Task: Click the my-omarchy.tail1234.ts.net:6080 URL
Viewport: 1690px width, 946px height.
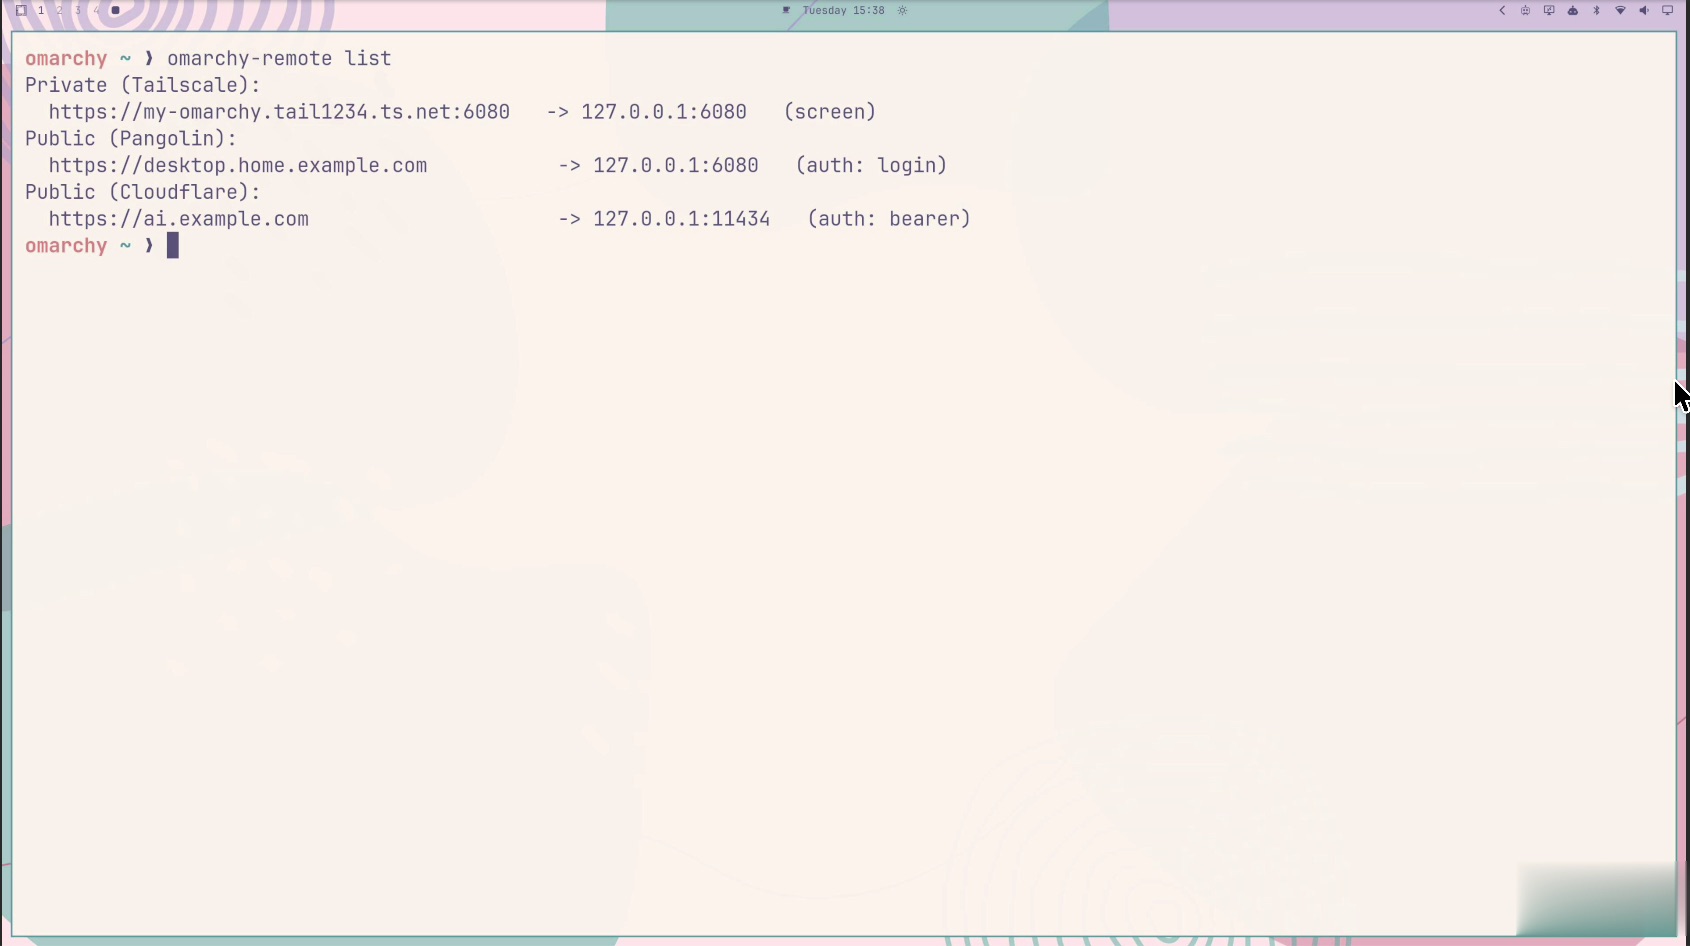Action: click(279, 112)
